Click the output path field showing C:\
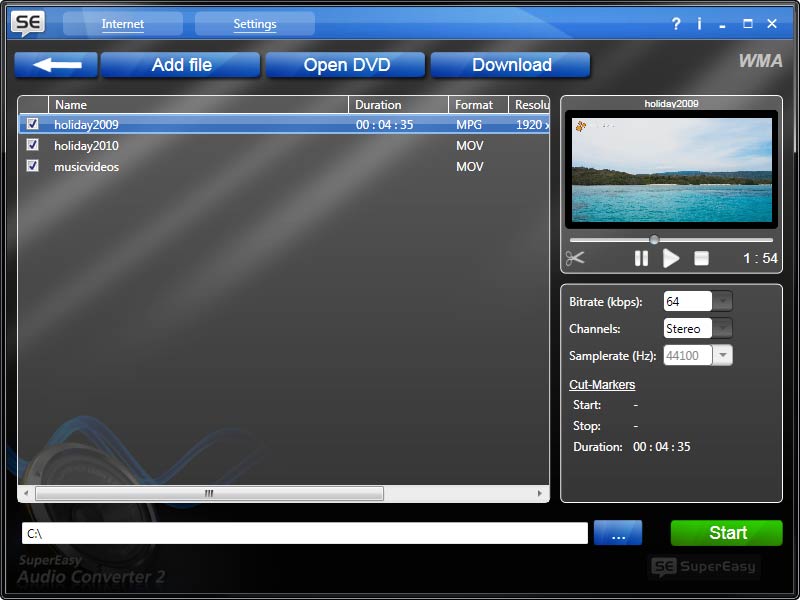 point(305,533)
